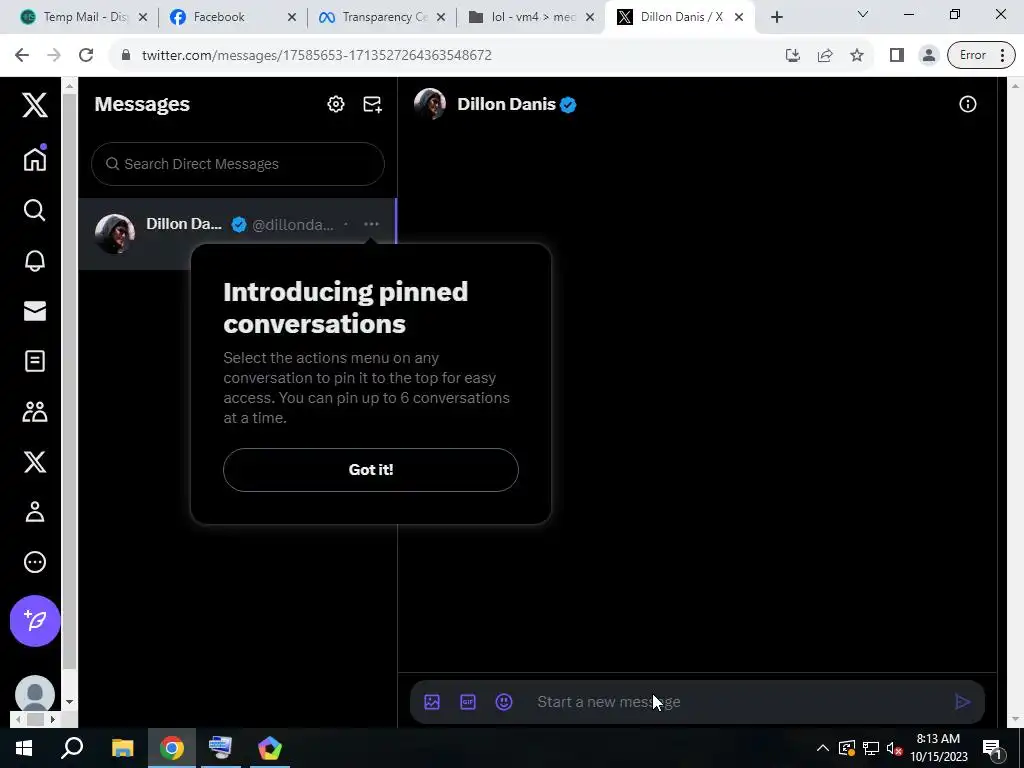Go back in browser
The height and width of the screenshot is (768, 1024).
(22, 56)
